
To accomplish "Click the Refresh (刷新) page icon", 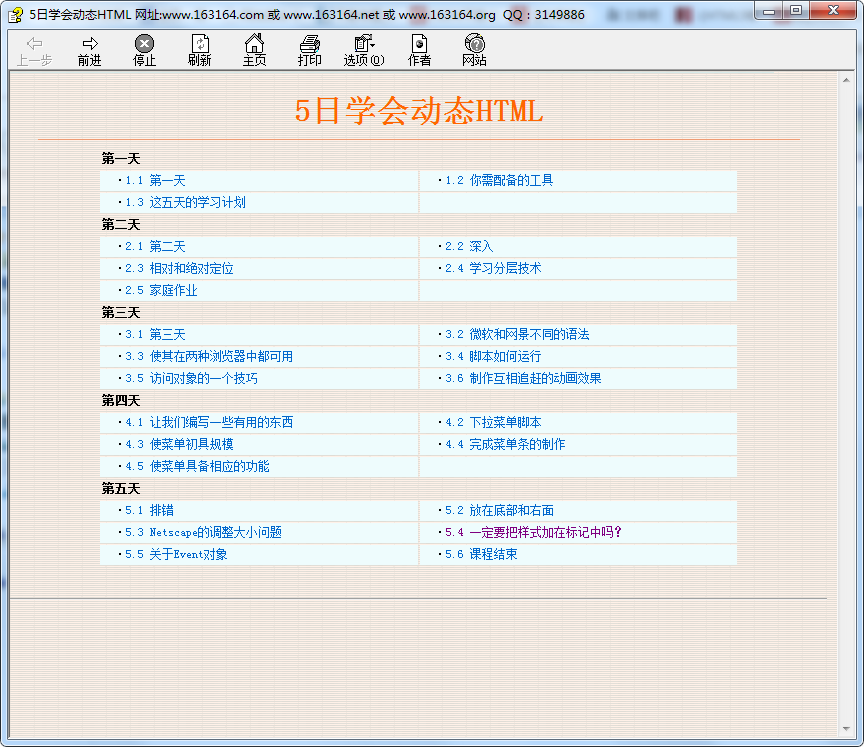I will coord(200,43).
